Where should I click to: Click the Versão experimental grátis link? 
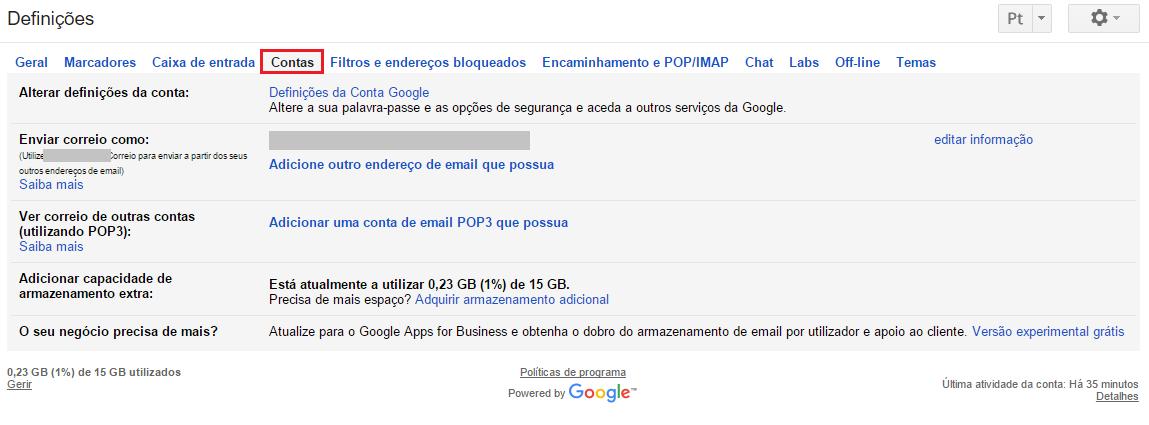click(1048, 331)
